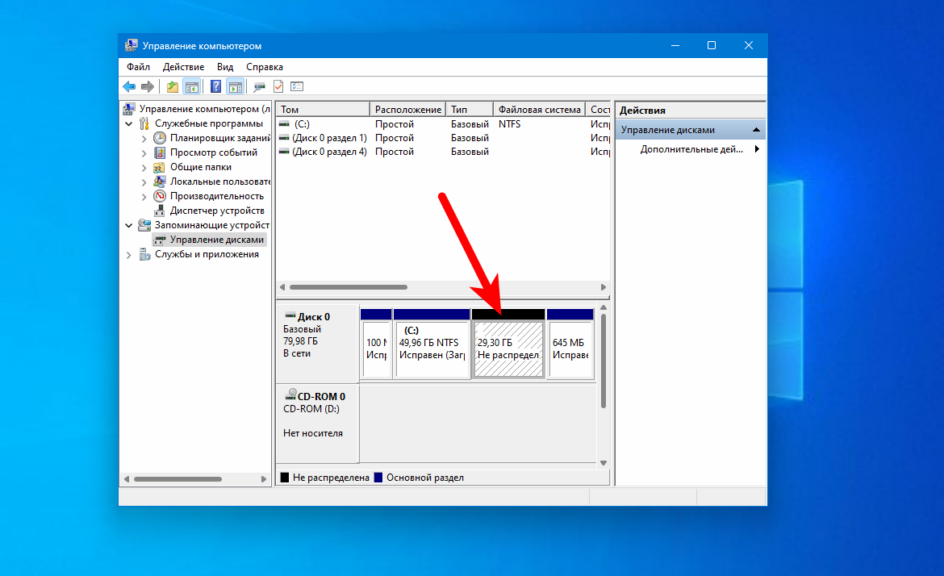944x576 pixels.
Task: Click the checkmark document toolbar icon
Action: [278, 87]
